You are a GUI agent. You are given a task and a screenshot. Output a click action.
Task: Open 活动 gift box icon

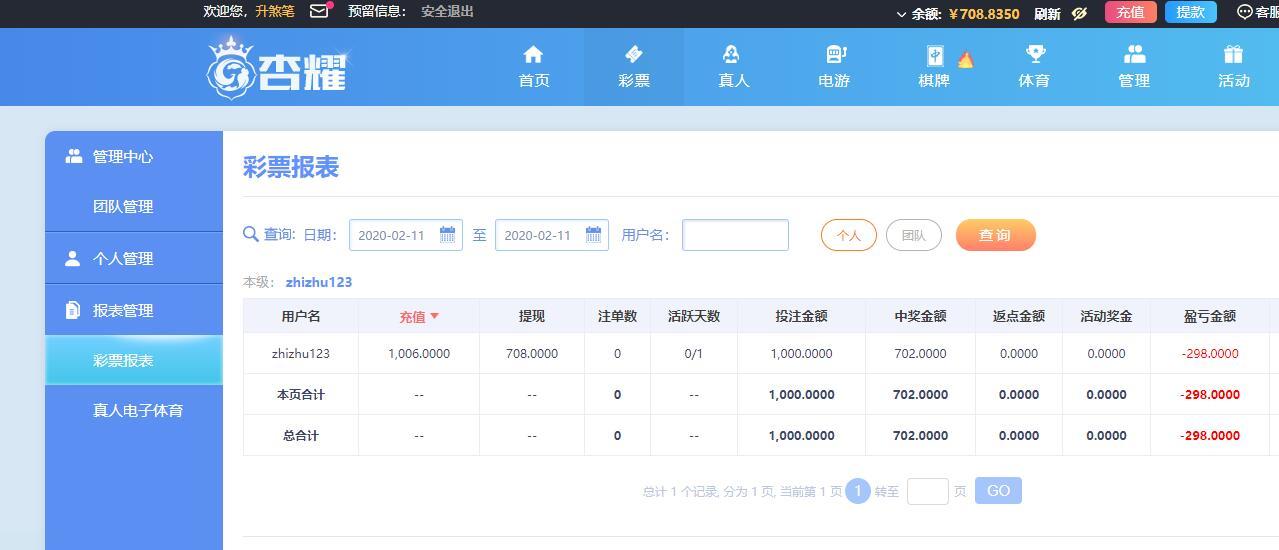pyautogui.click(x=1233, y=54)
